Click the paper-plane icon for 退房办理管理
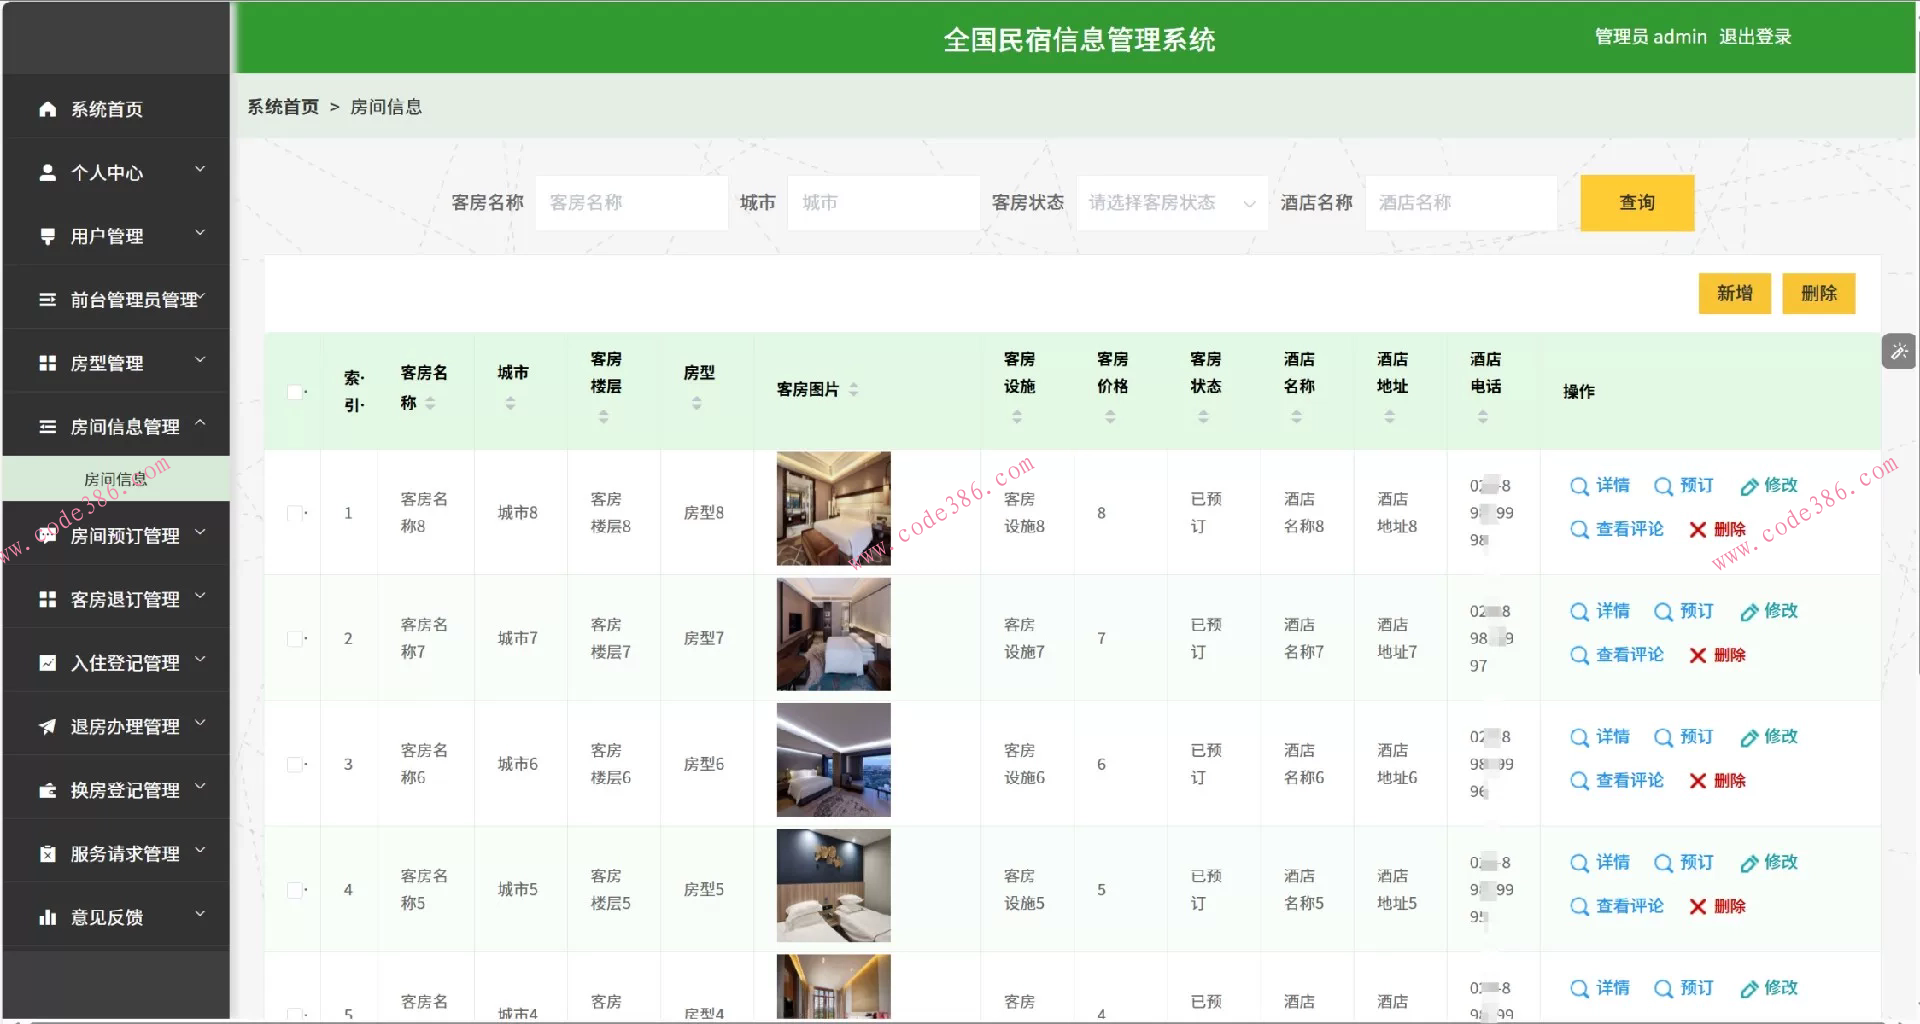This screenshot has height=1024, width=1920. point(46,726)
